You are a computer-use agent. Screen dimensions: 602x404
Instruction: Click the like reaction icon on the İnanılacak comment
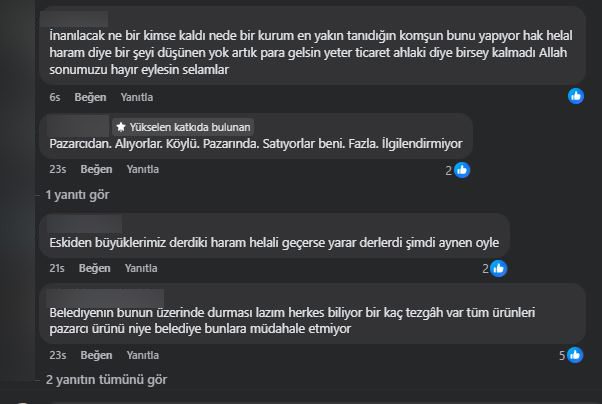click(576, 96)
